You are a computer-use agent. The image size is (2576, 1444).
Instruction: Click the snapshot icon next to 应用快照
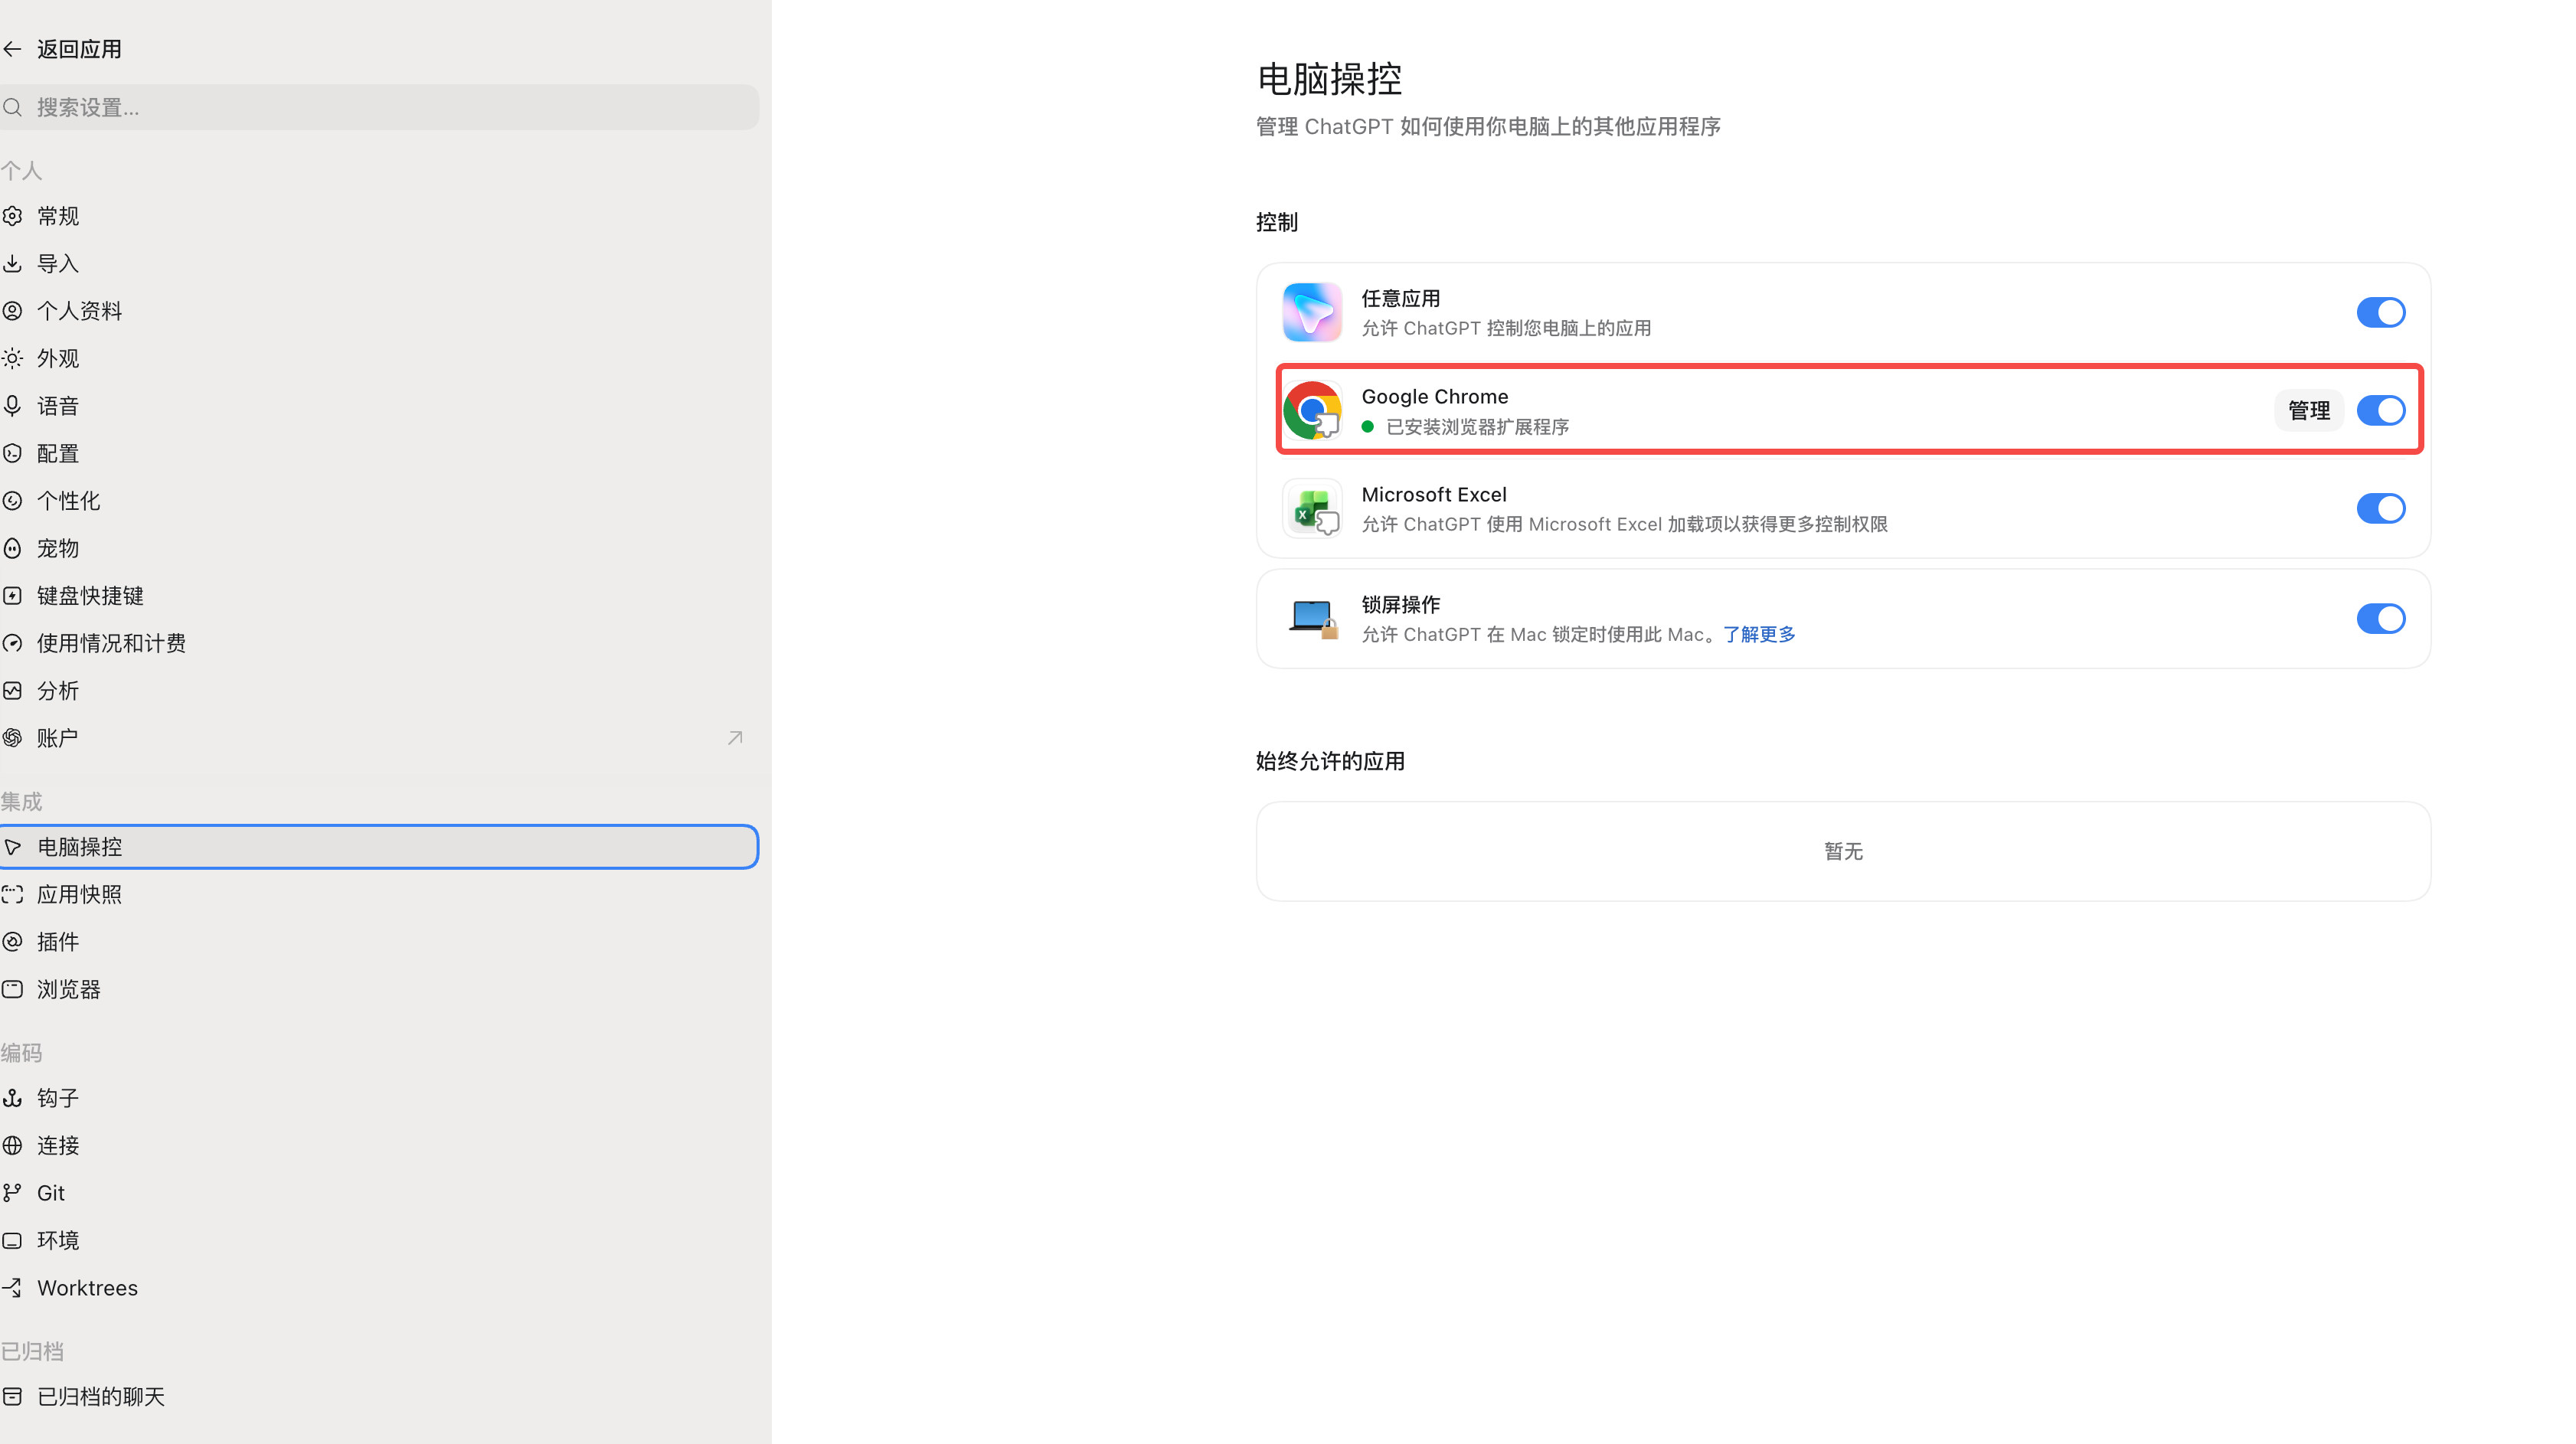[12, 894]
